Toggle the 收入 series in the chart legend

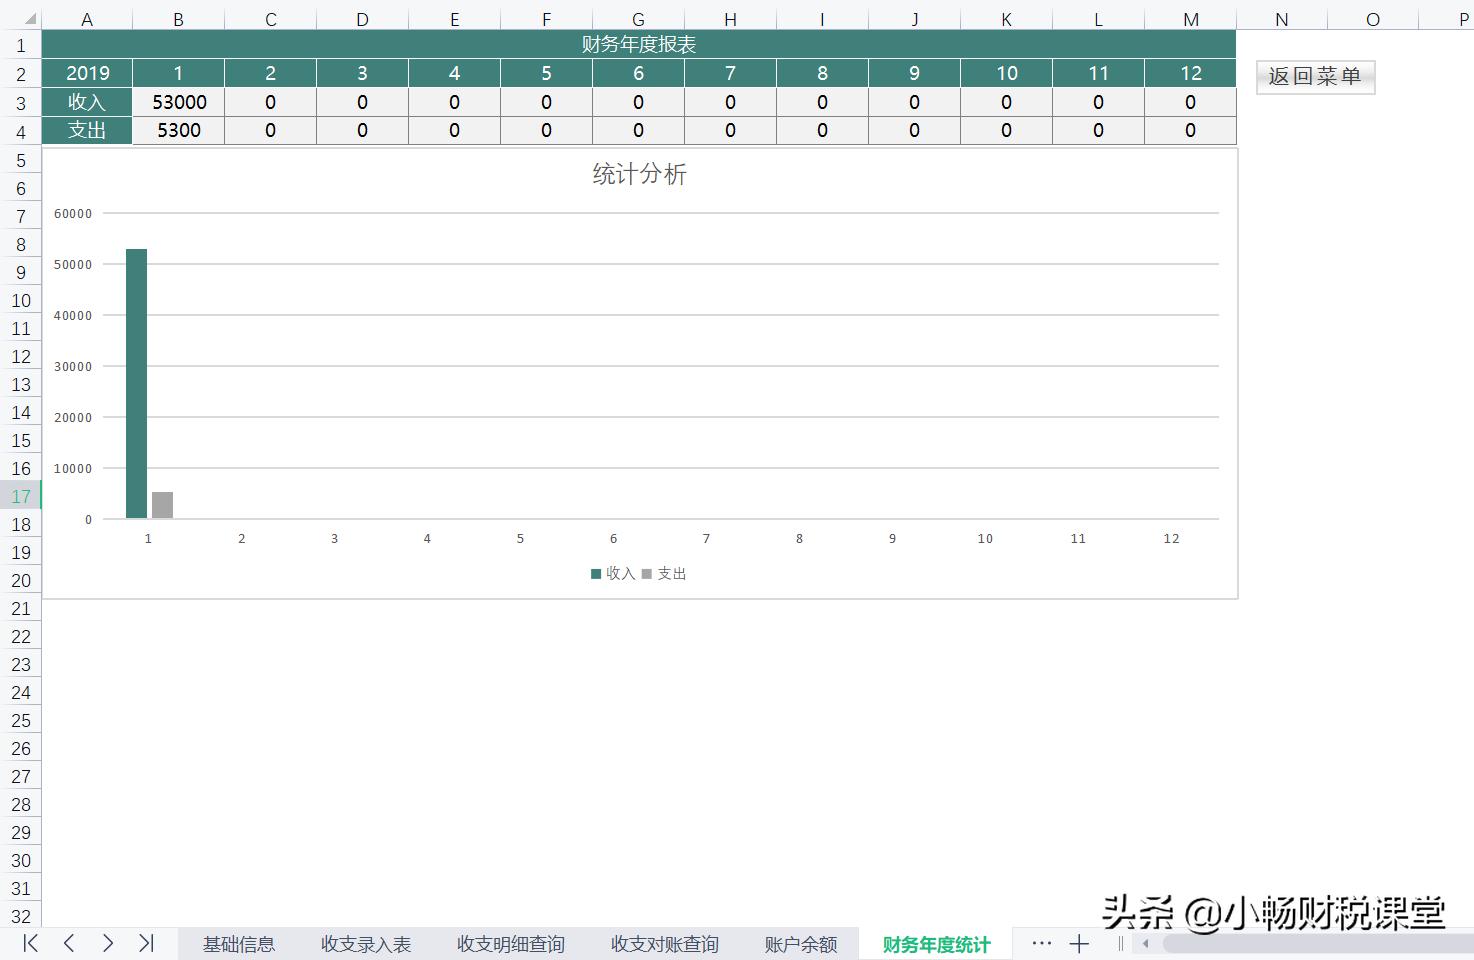click(x=613, y=573)
